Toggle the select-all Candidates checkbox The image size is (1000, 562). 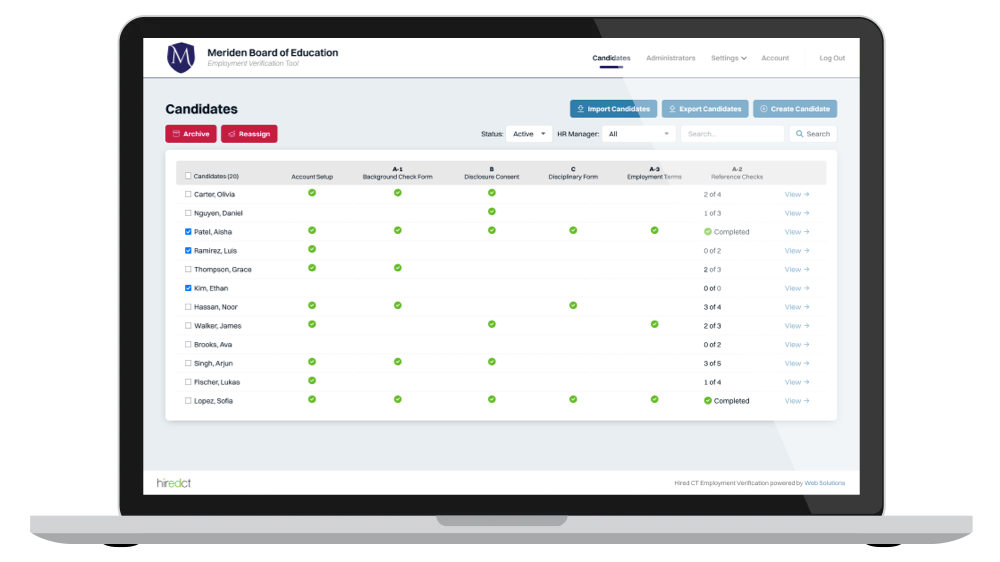pos(188,175)
